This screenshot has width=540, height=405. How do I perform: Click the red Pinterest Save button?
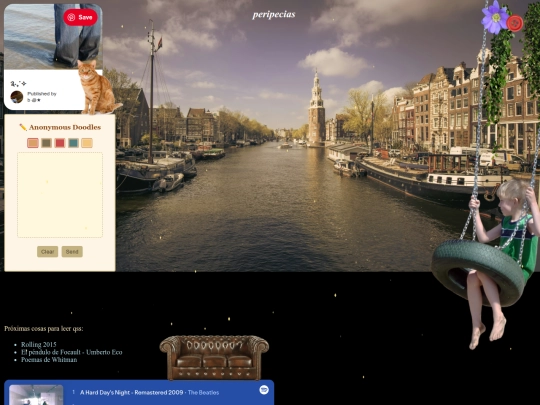(80, 17)
